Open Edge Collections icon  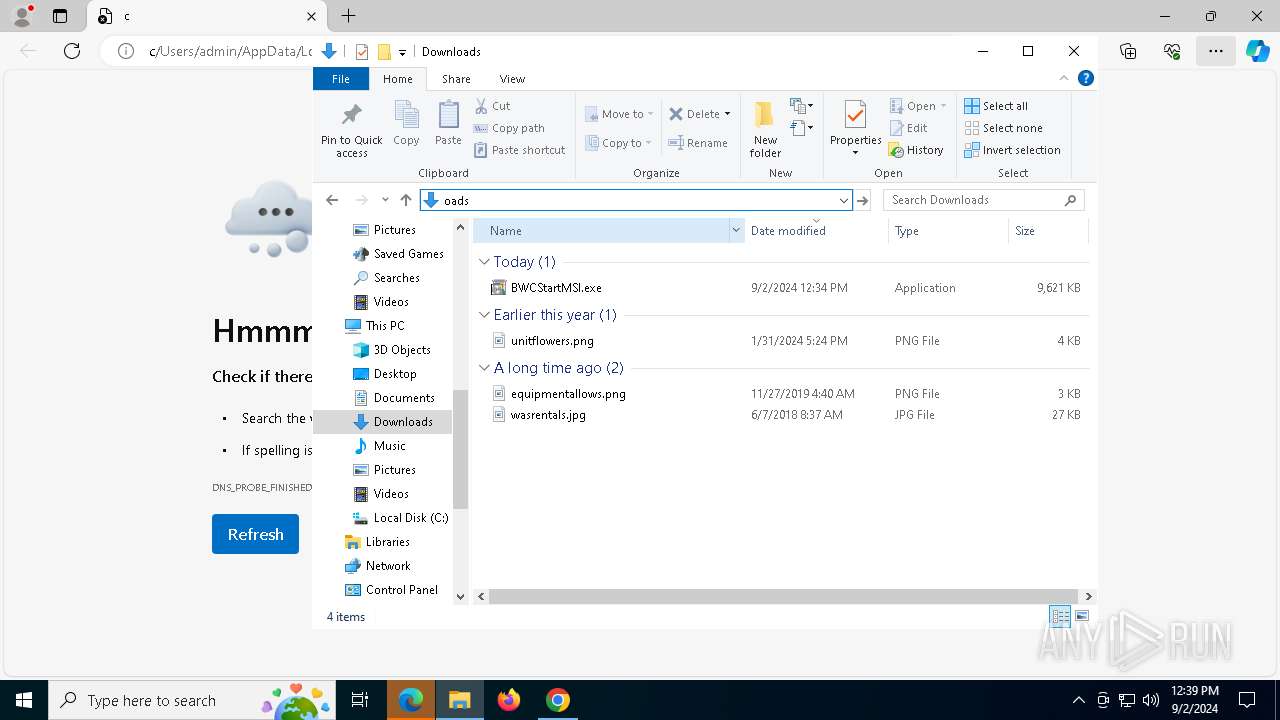click(1128, 51)
